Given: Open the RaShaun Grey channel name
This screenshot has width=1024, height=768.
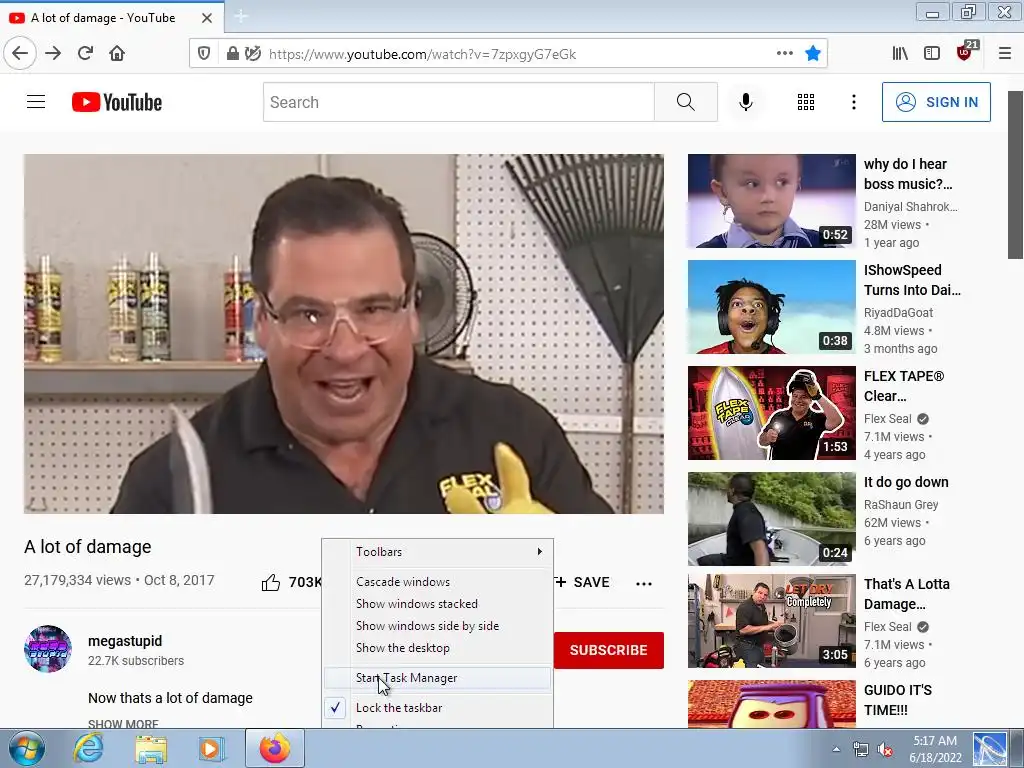Looking at the screenshot, I should 901,505.
